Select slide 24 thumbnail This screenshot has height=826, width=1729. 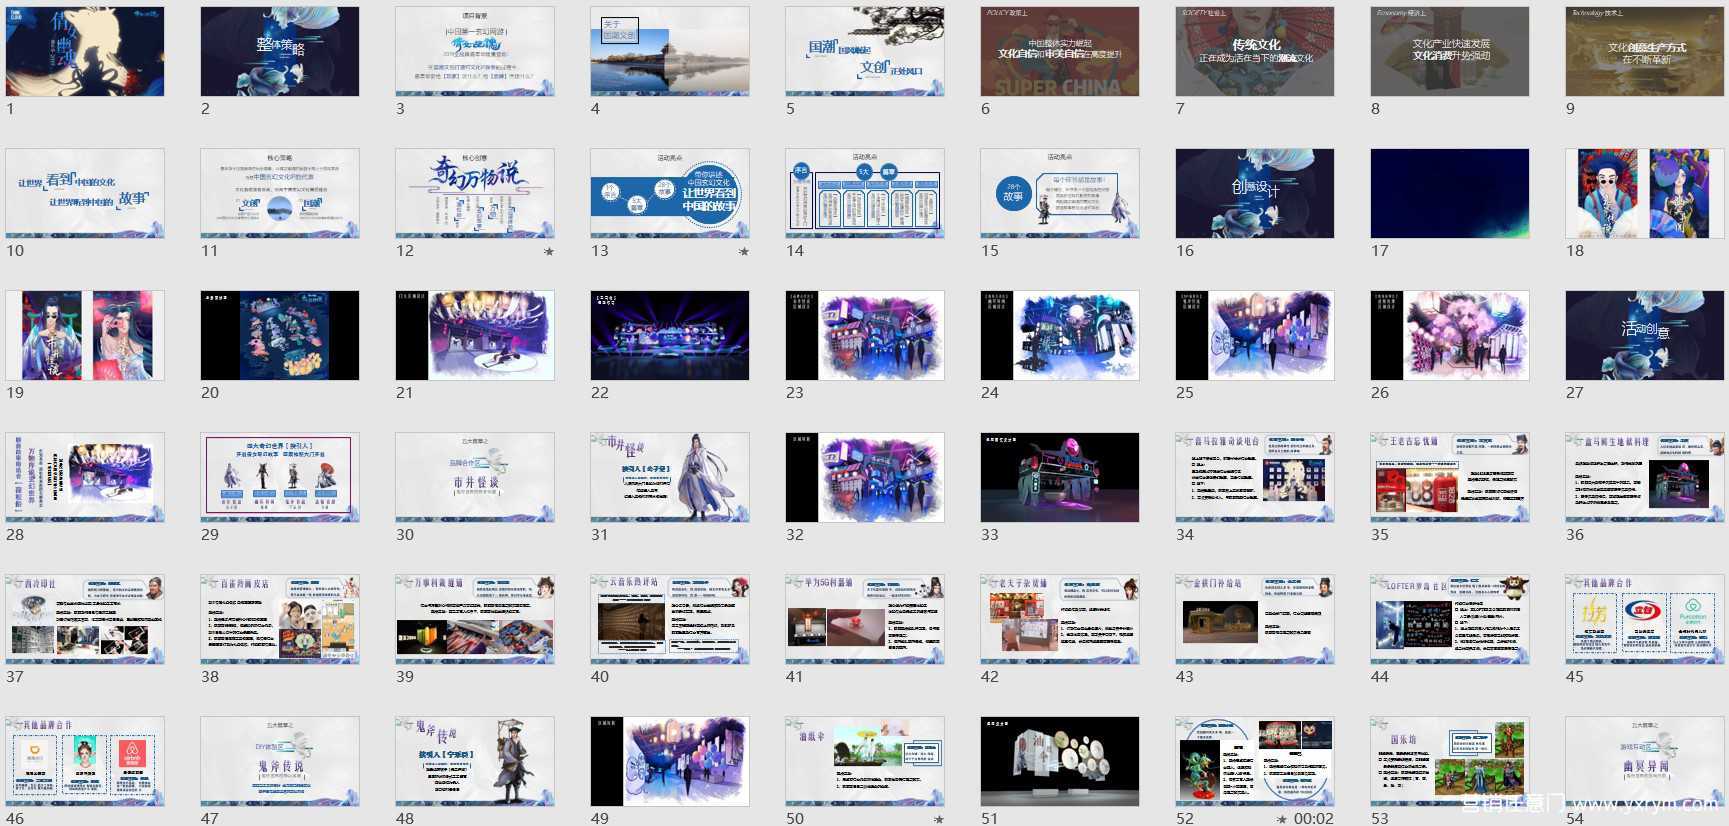pyautogui.click(x=1060, y=335)
